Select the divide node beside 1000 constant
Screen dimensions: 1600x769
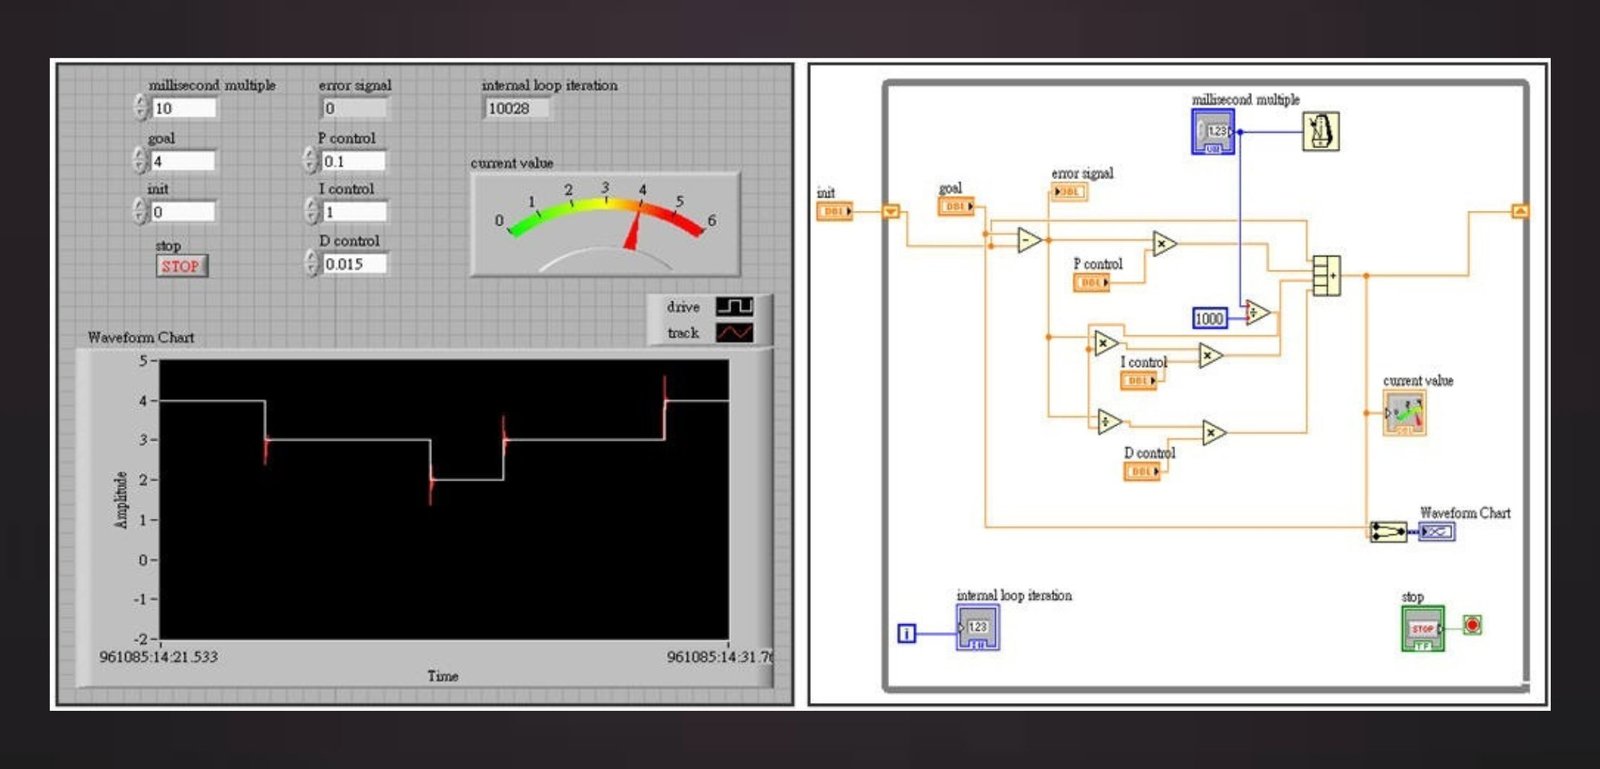click(x=1257, y=313)
